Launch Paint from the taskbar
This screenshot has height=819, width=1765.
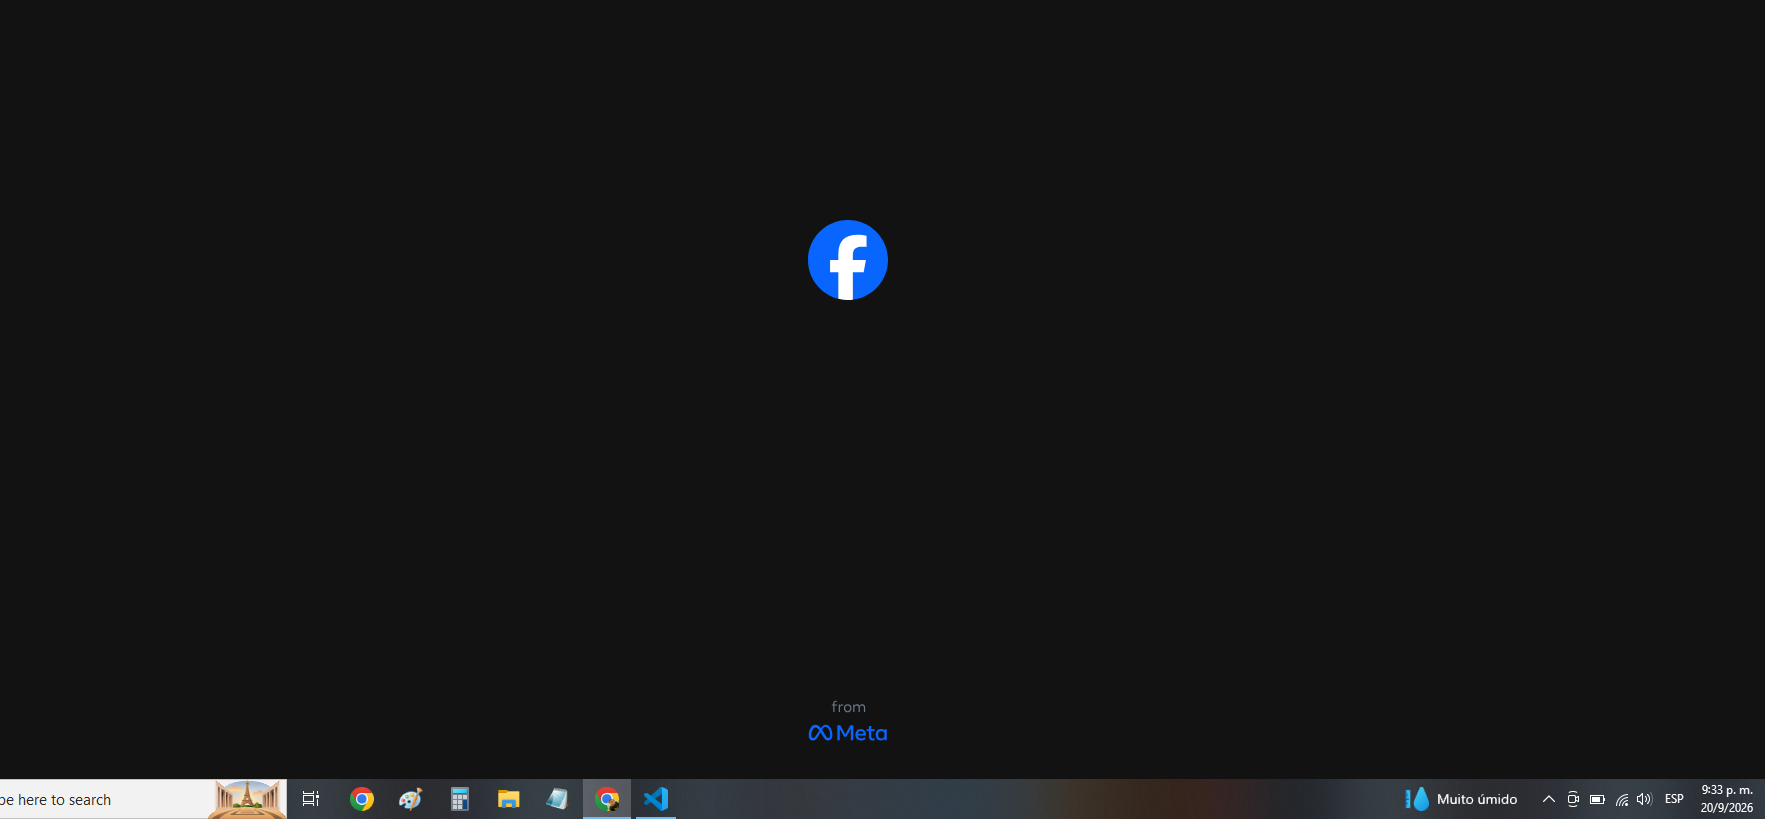pyautogui.click(x=410, y=799)
